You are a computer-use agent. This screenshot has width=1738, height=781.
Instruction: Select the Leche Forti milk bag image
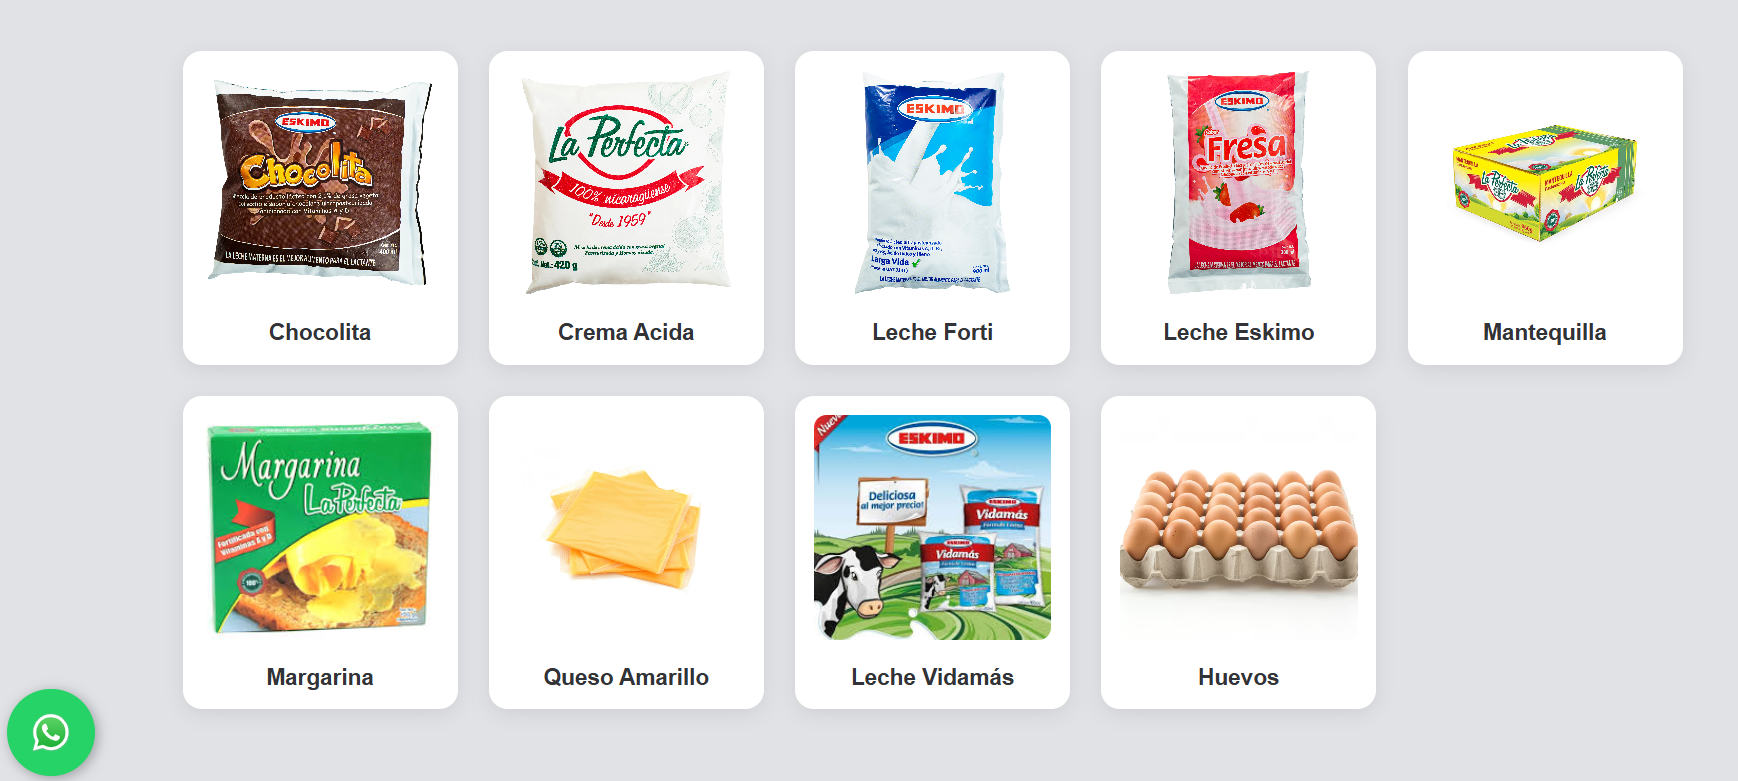point(932,182)
